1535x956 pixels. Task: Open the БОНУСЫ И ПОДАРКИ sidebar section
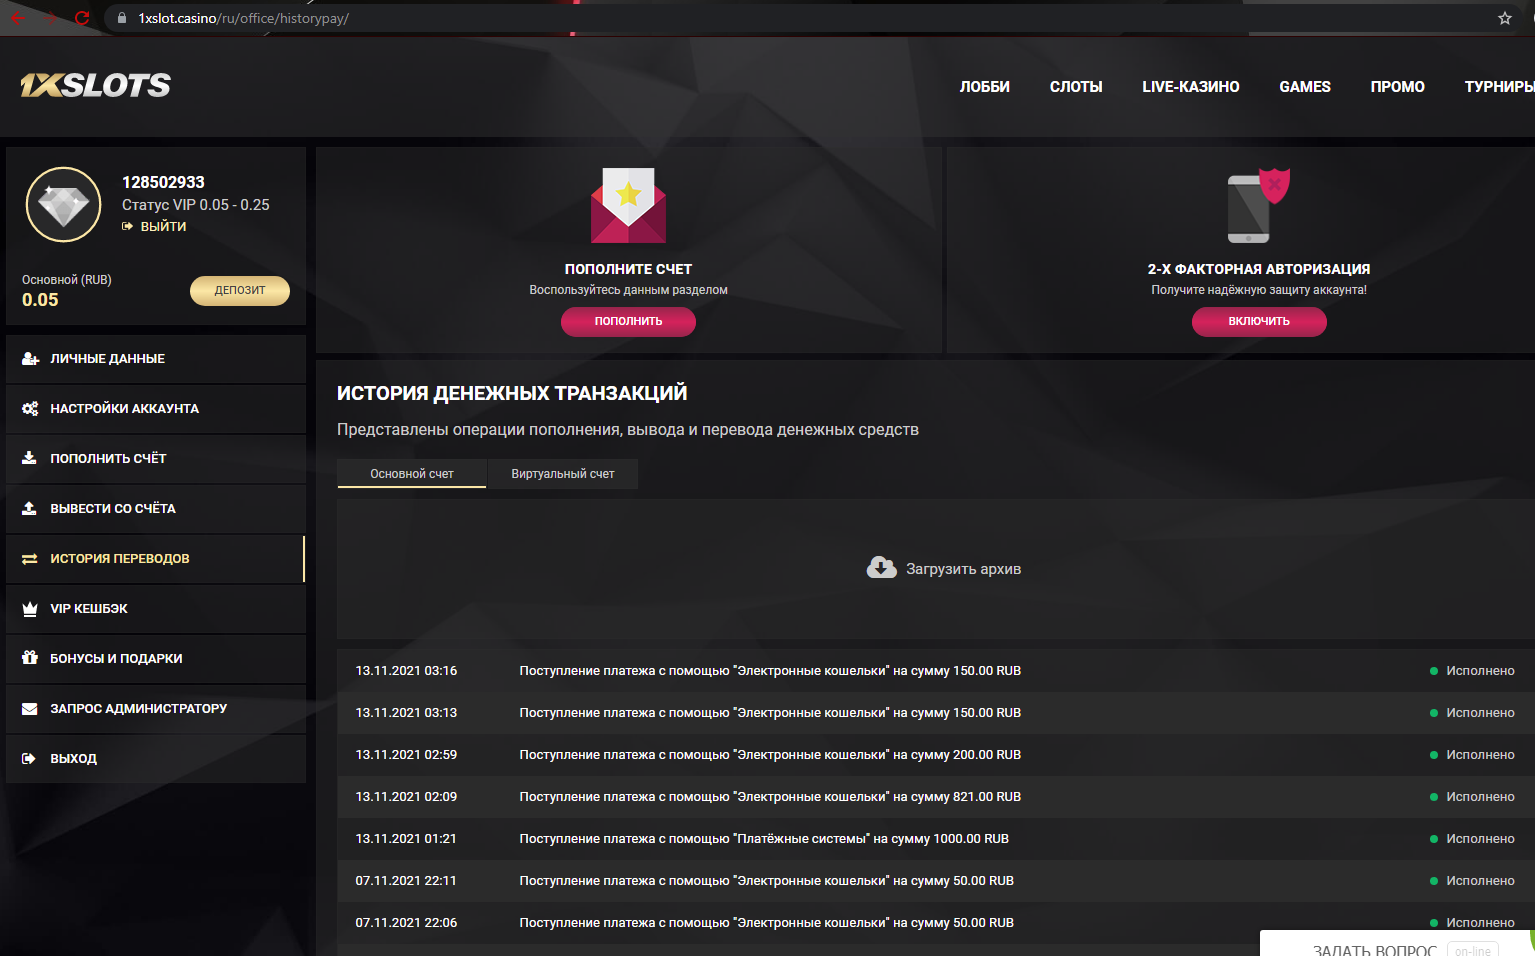point(156,659)
